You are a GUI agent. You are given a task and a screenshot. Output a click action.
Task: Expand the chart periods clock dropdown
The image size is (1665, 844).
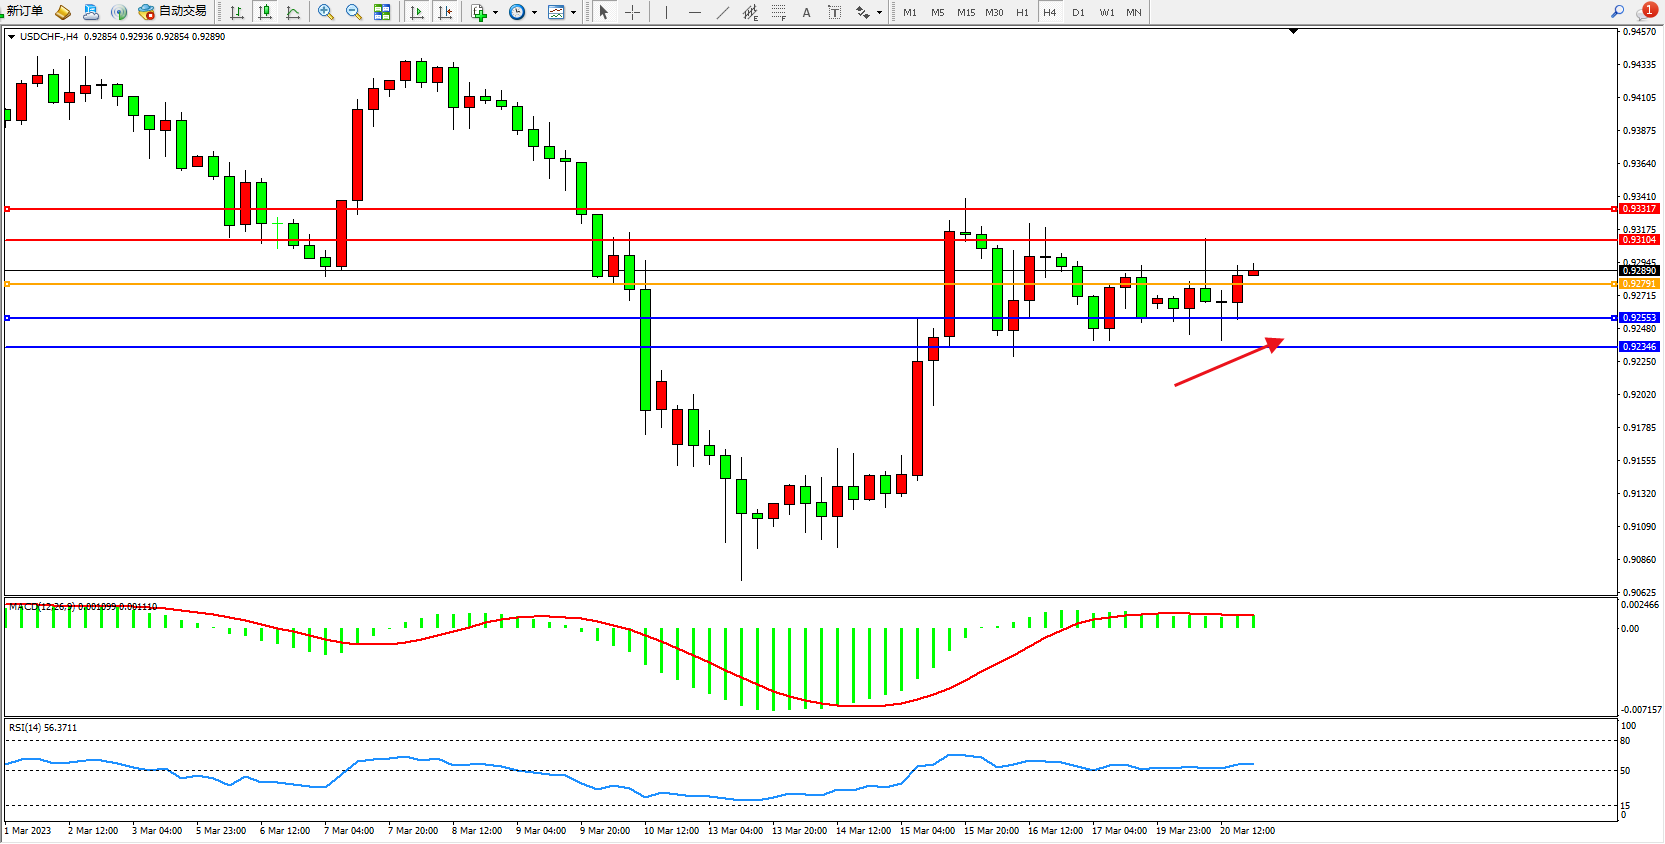point(534,13)
